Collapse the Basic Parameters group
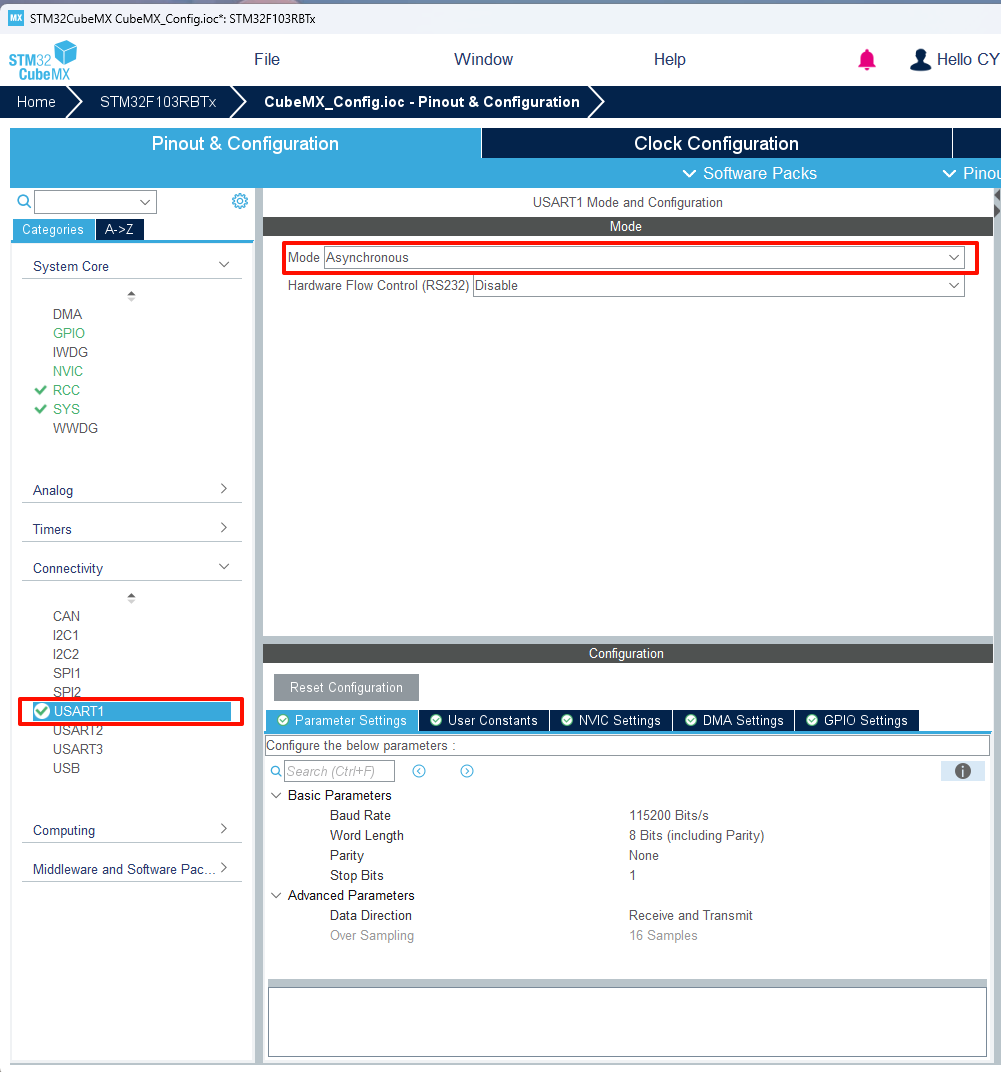The height and width of the screenshot is (1072, 1001). pos(276,795)
